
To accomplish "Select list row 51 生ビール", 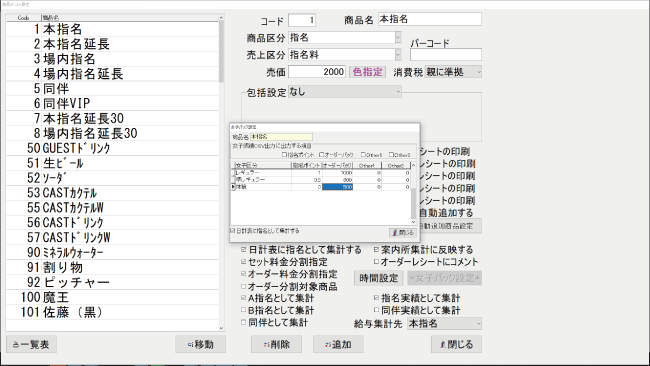I will point(112,163).
